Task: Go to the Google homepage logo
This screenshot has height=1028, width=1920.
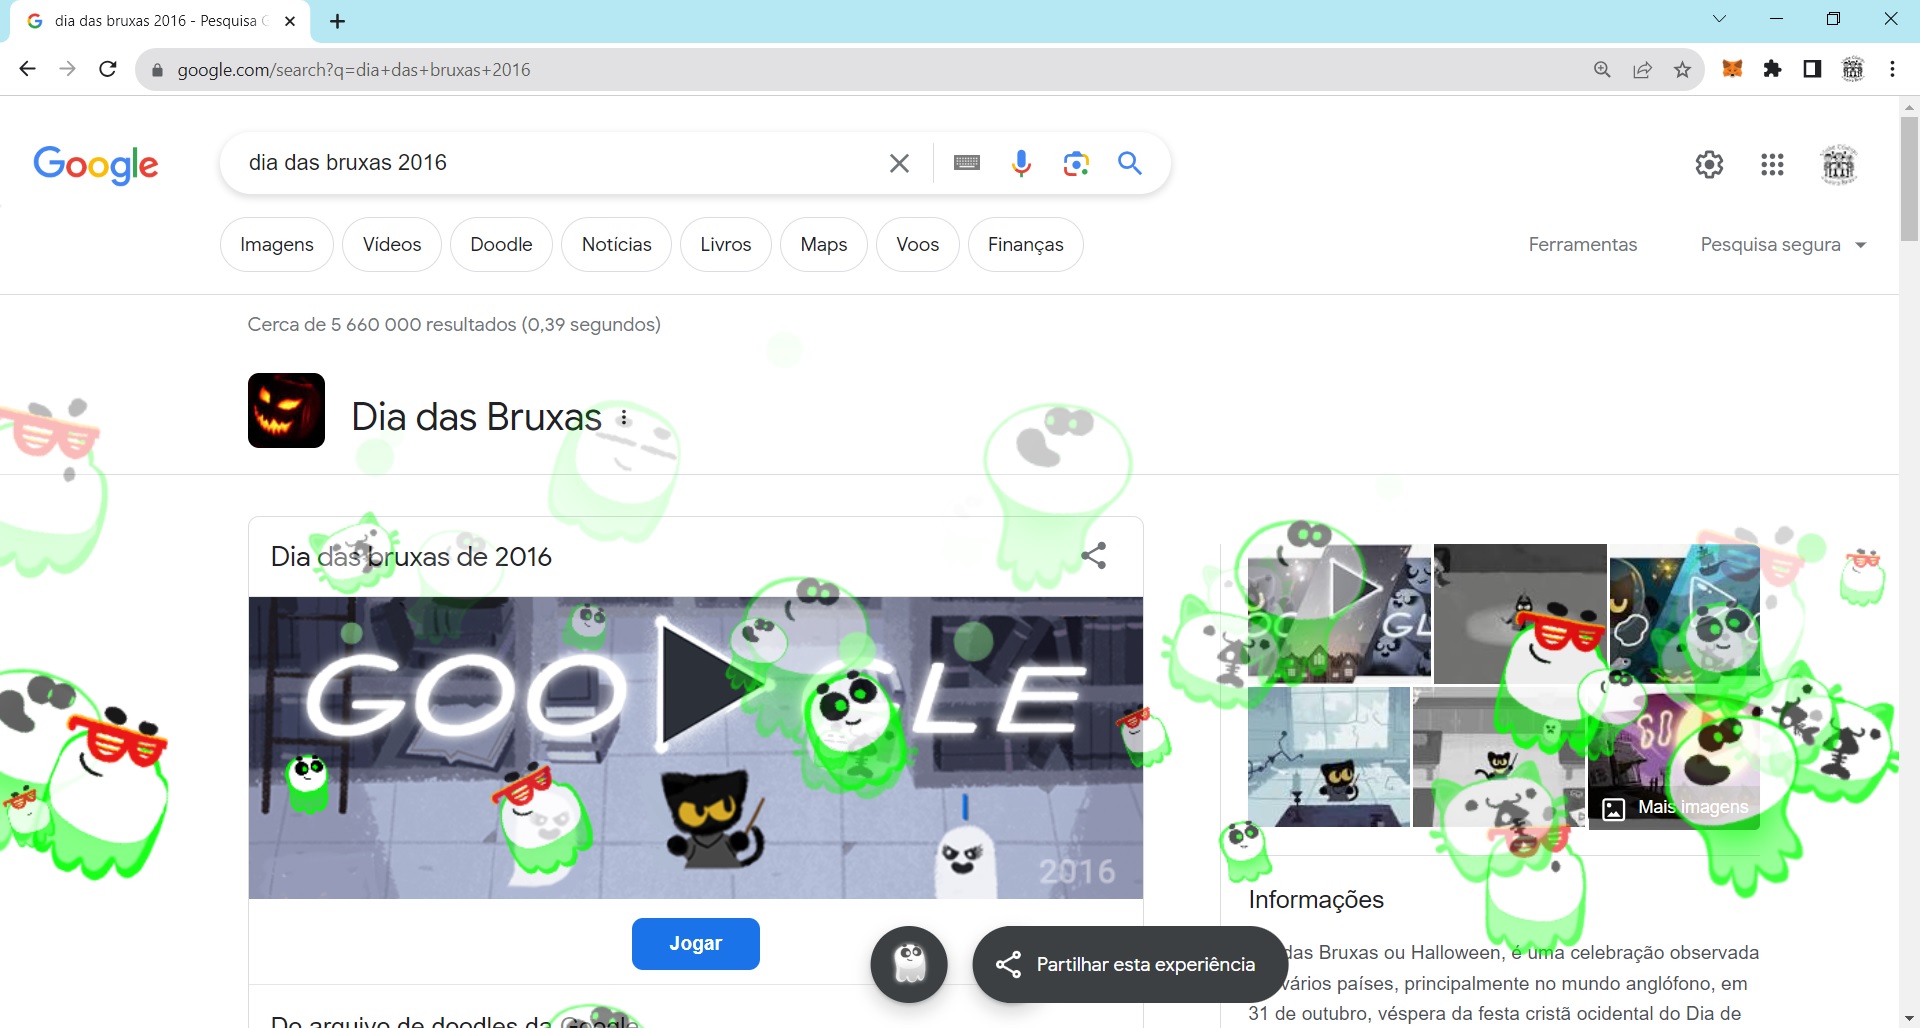Action: pyautogui.click(x=96, y=165)
